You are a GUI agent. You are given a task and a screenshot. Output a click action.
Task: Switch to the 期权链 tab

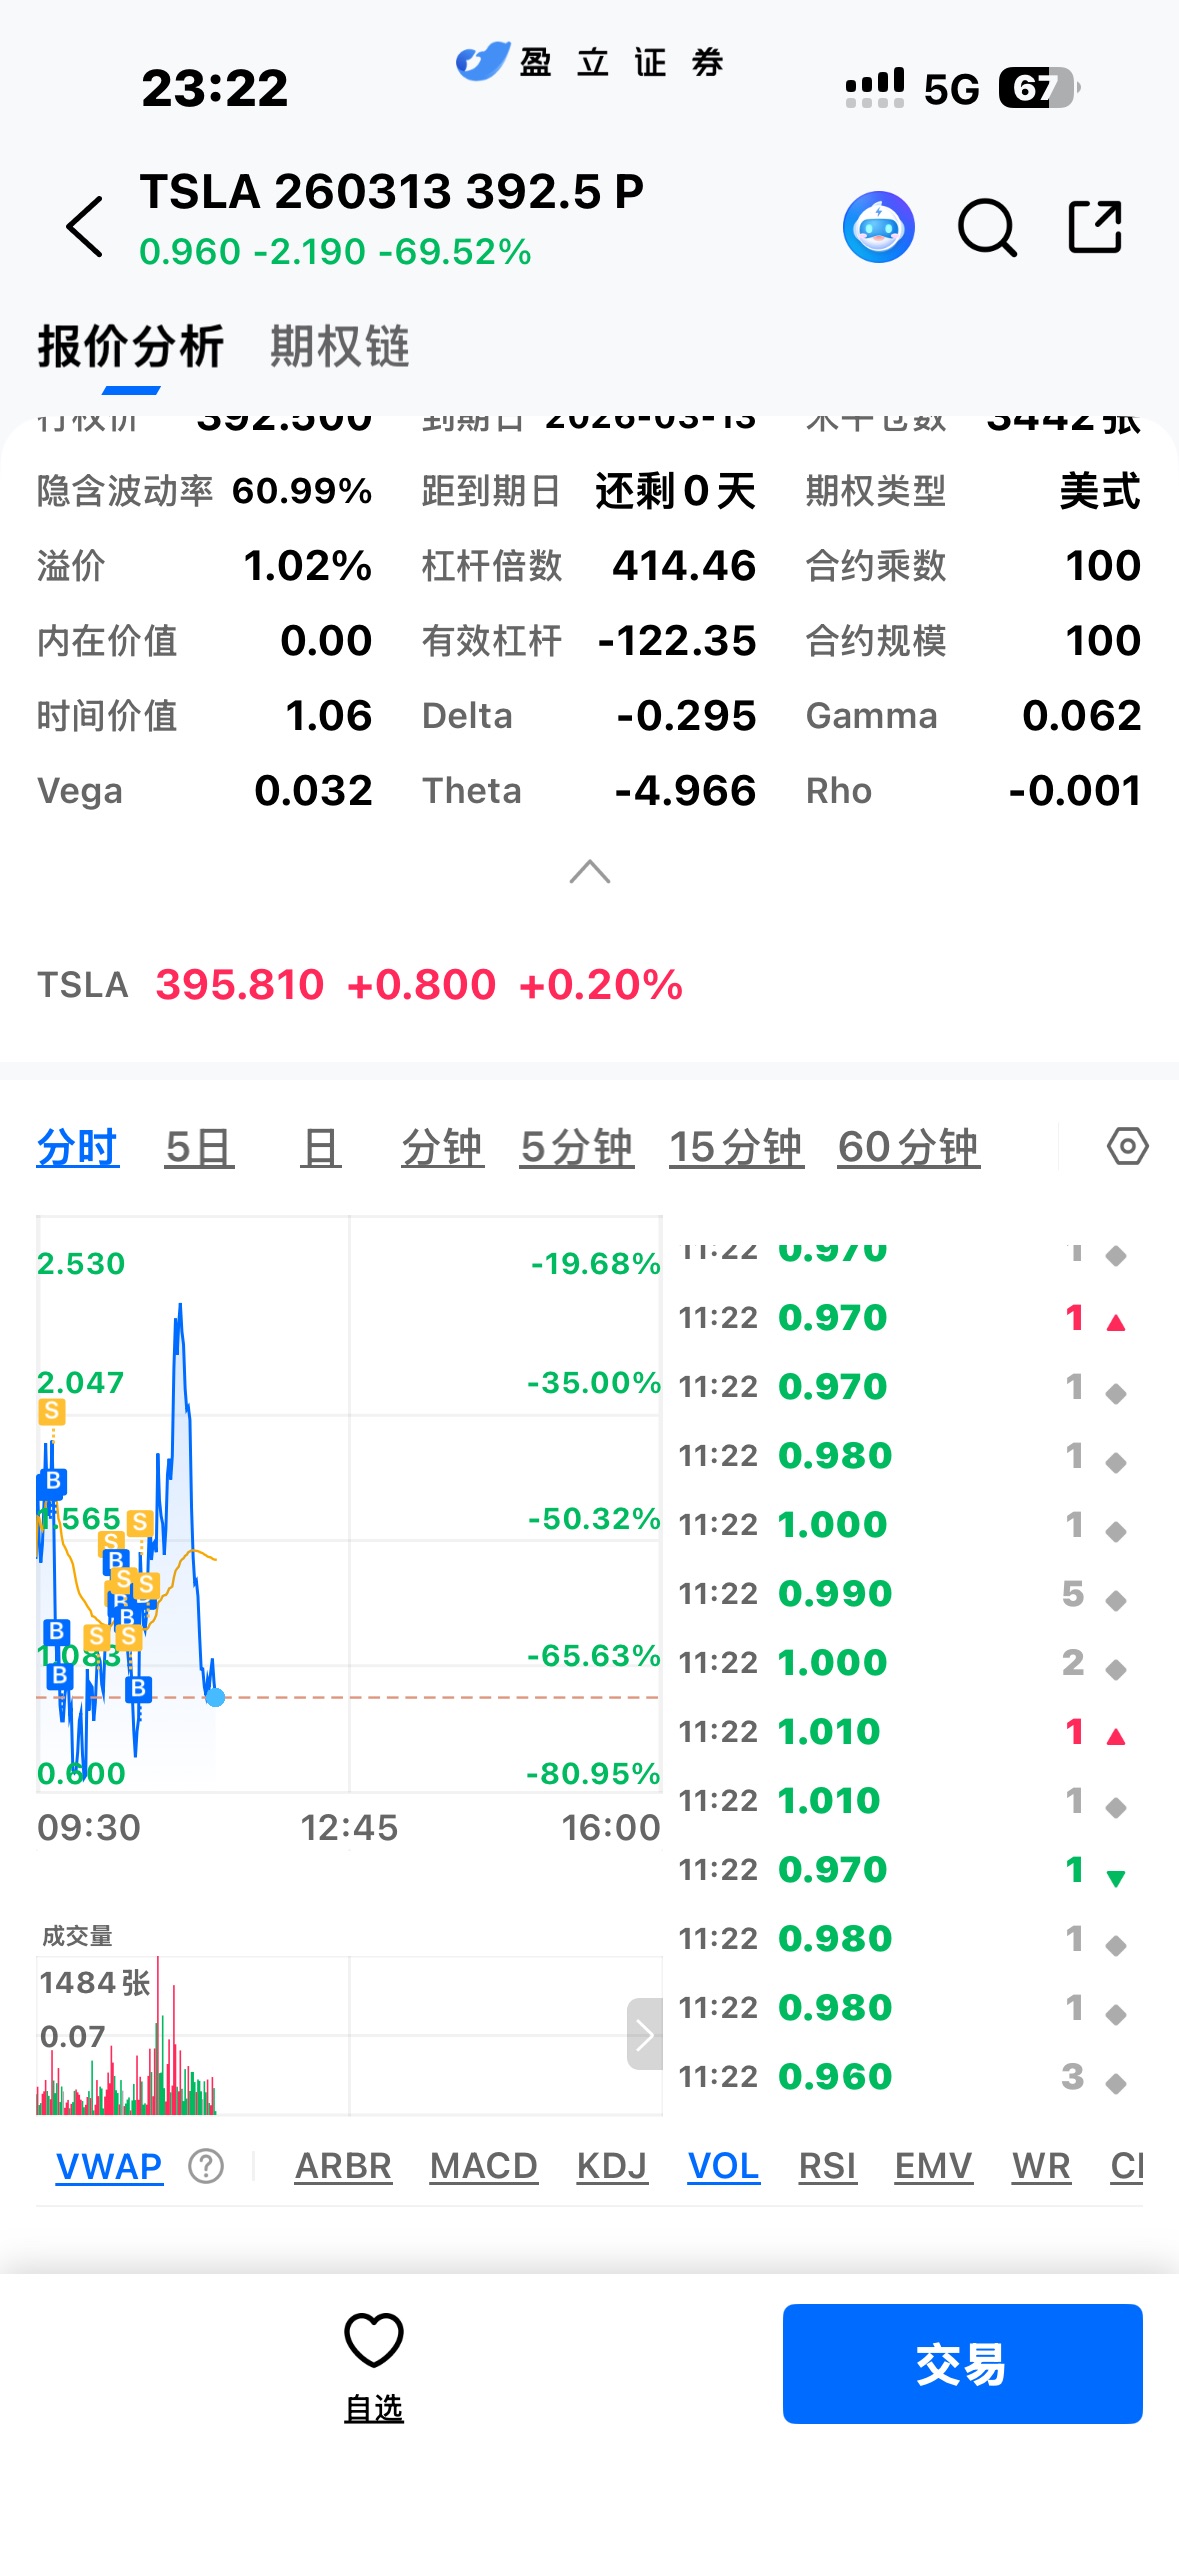point(339,347)
